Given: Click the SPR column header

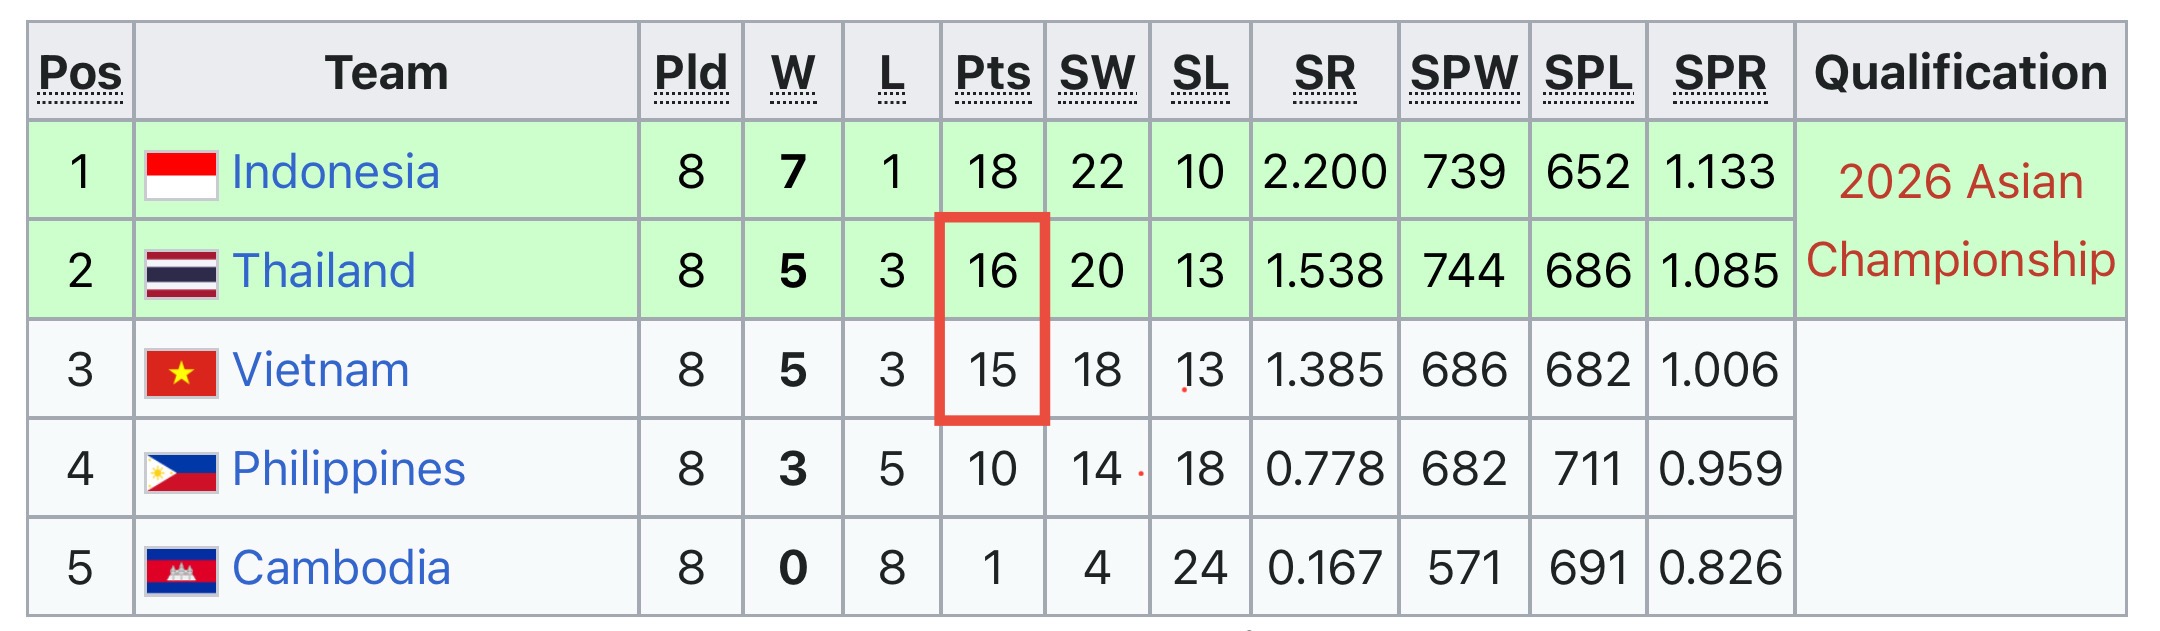Looking at the screenshot, I should pos(1720,75).
